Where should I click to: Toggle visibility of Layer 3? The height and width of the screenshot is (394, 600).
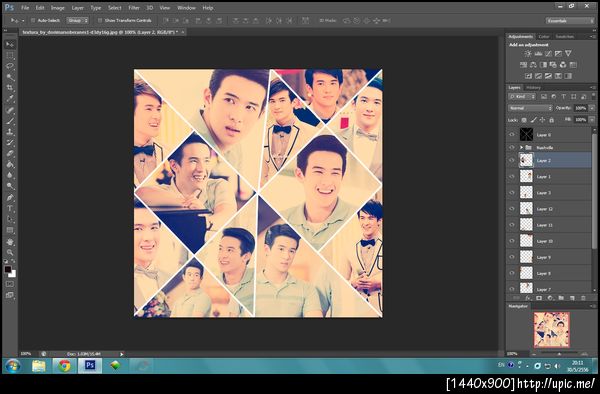click(x=512, y=193)
